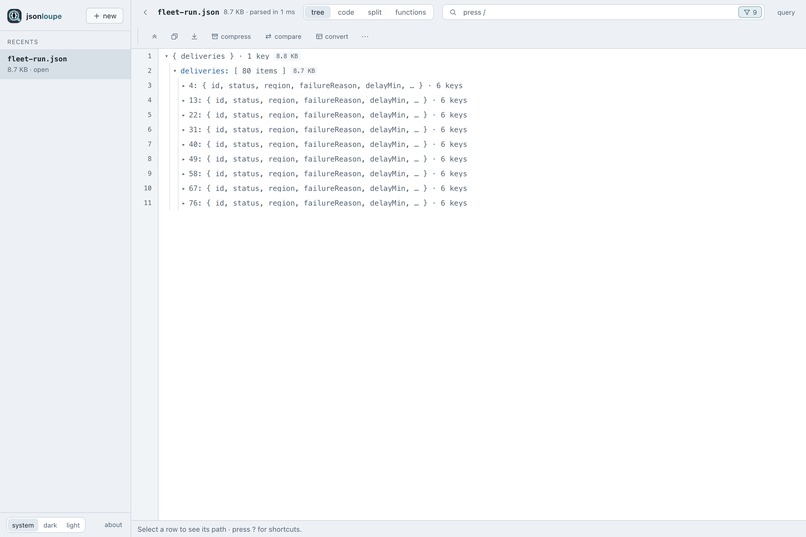Click the compare button
Screen dimensions: 806x537
click(x=283, y=36)
